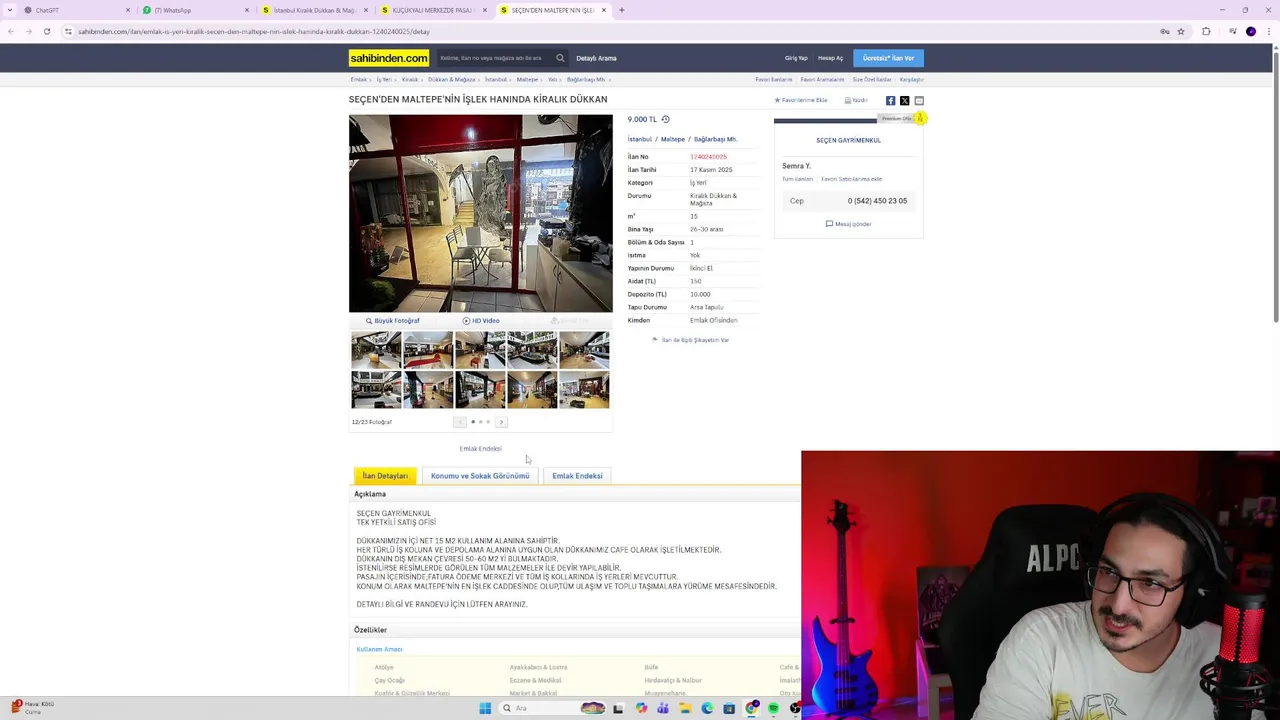This screenshot has width=1280, height=720.
Task: Click listing number 1240240025
Action: (708, 157)
